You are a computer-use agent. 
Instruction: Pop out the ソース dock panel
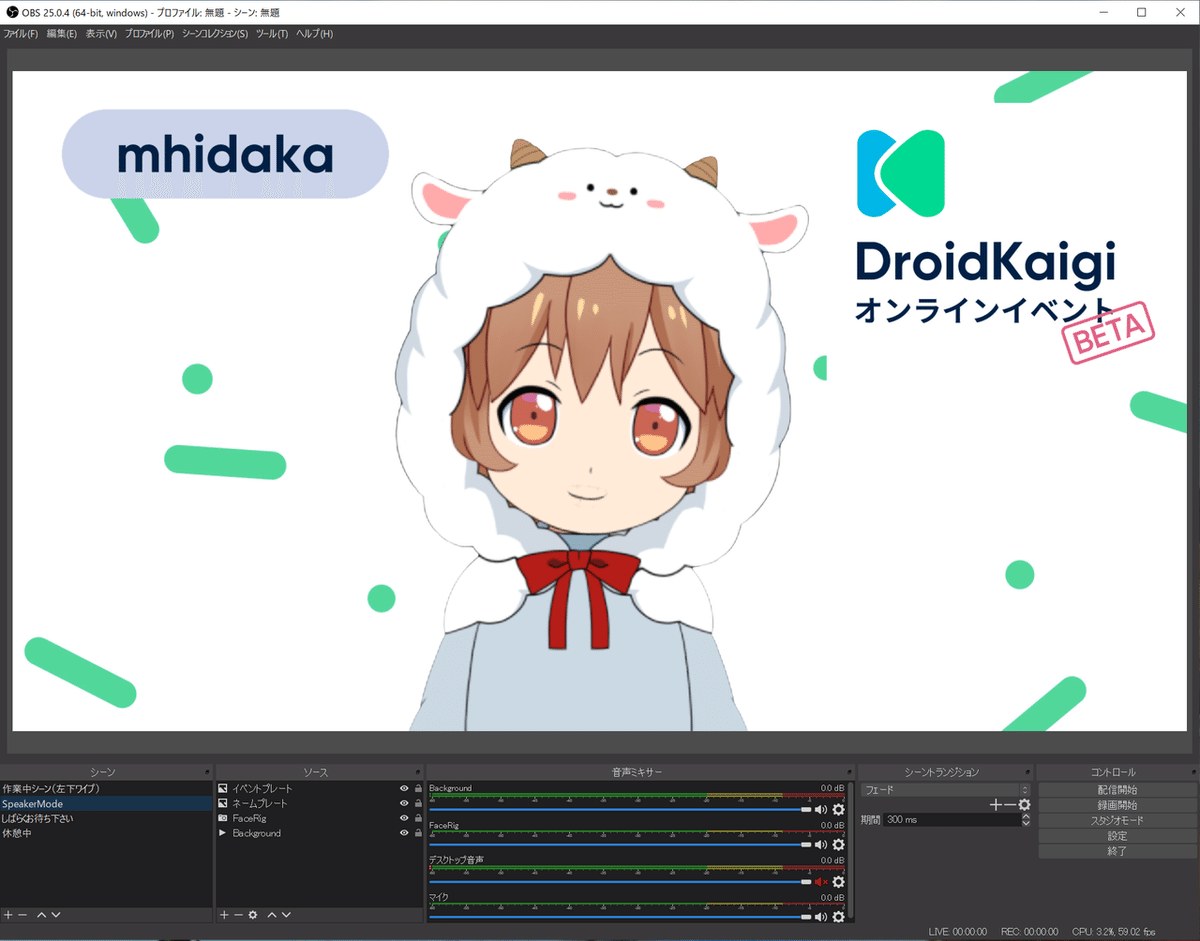418,772
